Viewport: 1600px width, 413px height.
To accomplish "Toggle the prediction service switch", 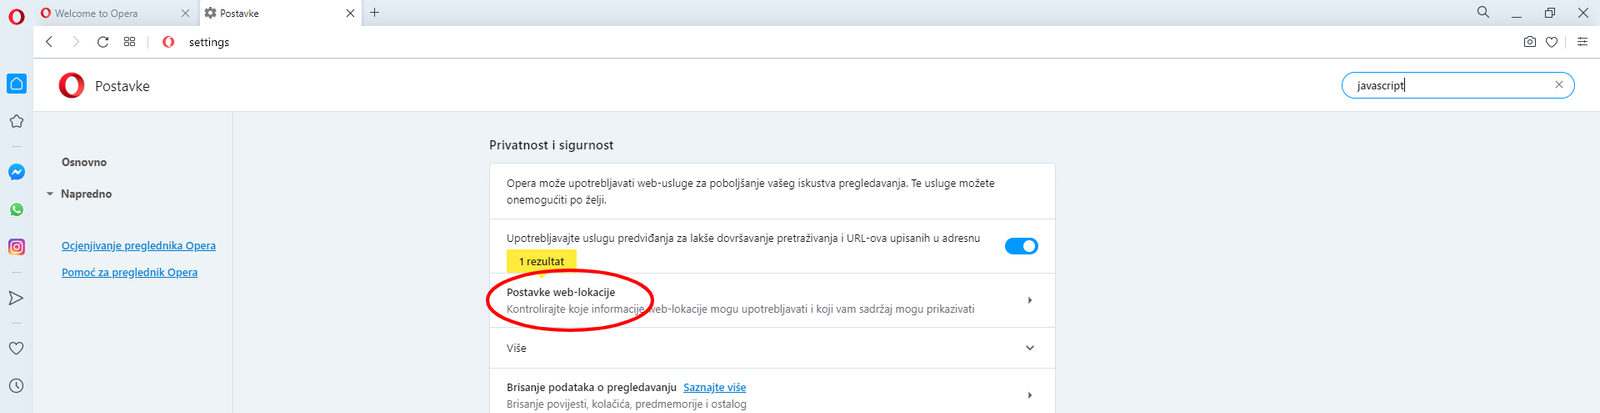I will coord(1021,246).
